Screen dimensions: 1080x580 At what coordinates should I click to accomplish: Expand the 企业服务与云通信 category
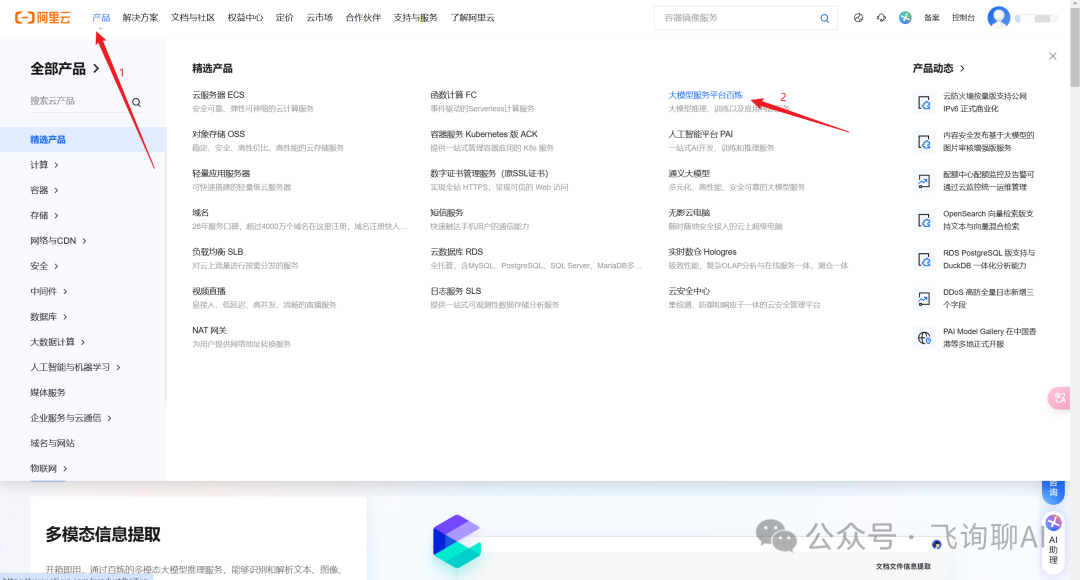click(70, 418)
